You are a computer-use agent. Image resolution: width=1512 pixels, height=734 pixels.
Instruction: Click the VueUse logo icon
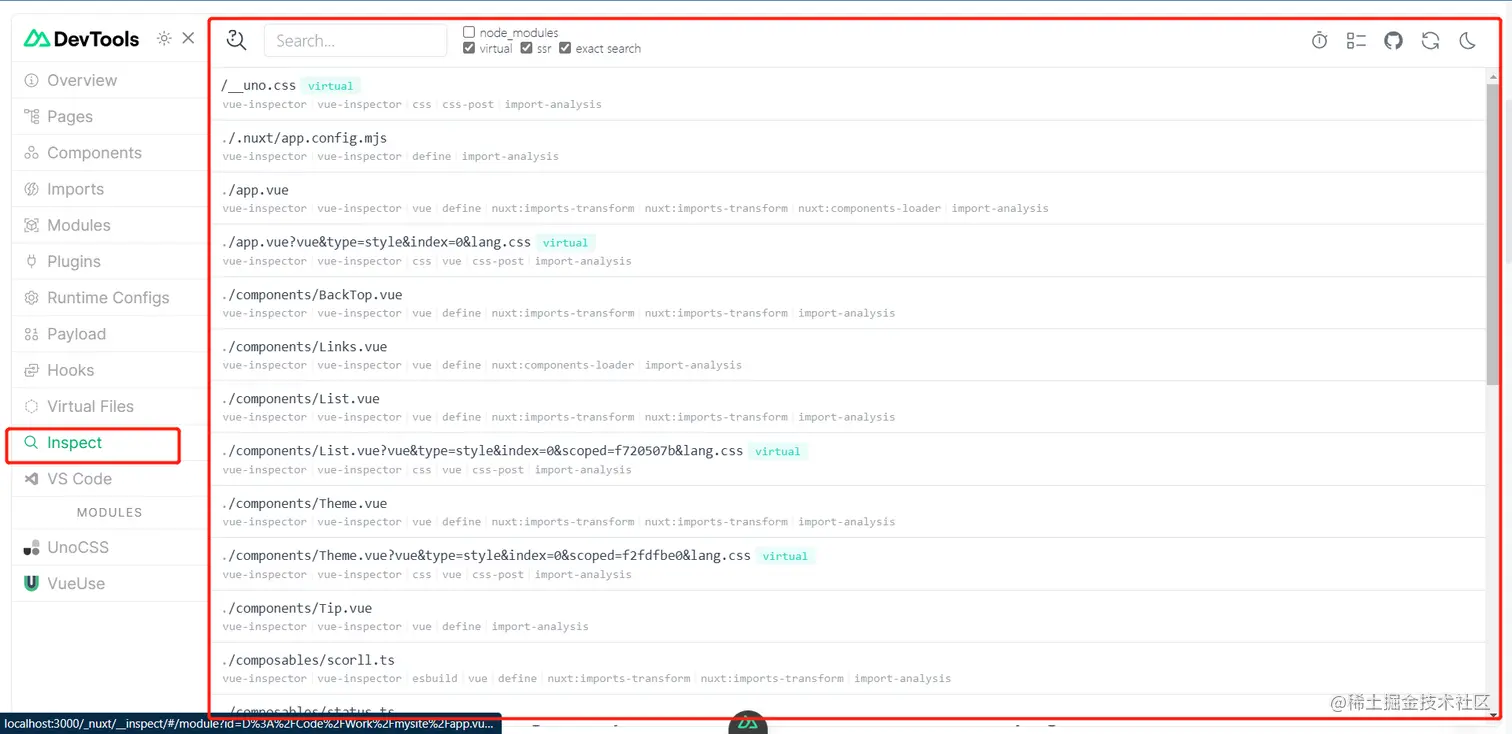[32, 583]
